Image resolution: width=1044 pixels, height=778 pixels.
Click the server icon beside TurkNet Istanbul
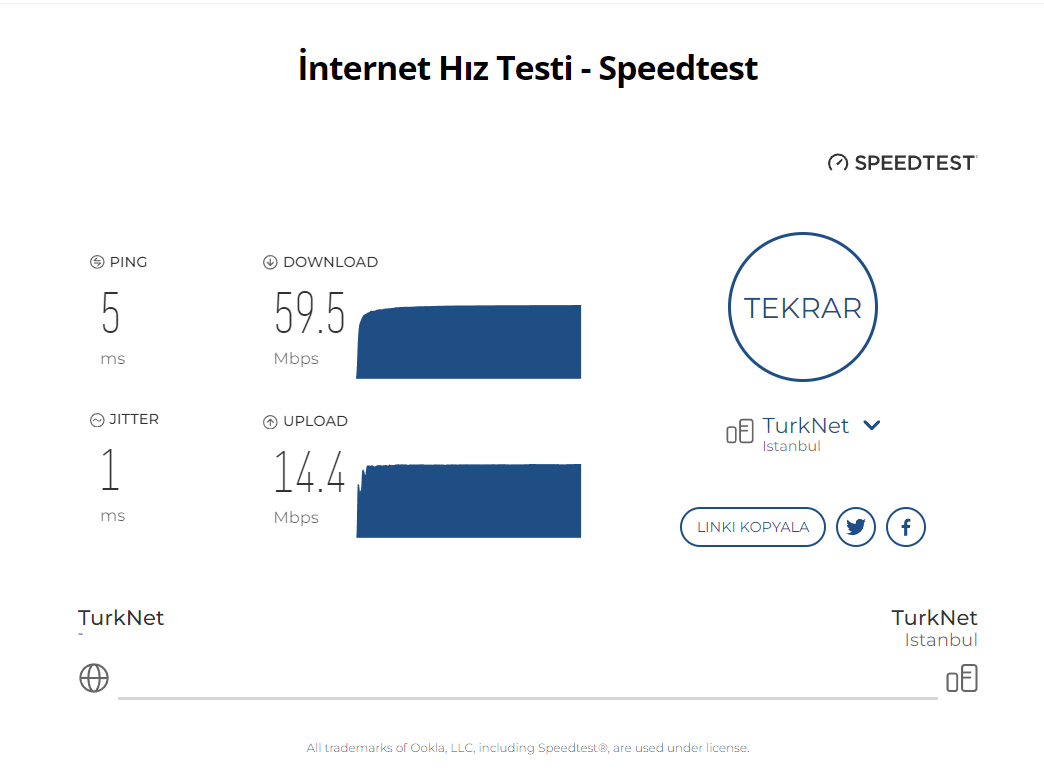pos(740,431)
